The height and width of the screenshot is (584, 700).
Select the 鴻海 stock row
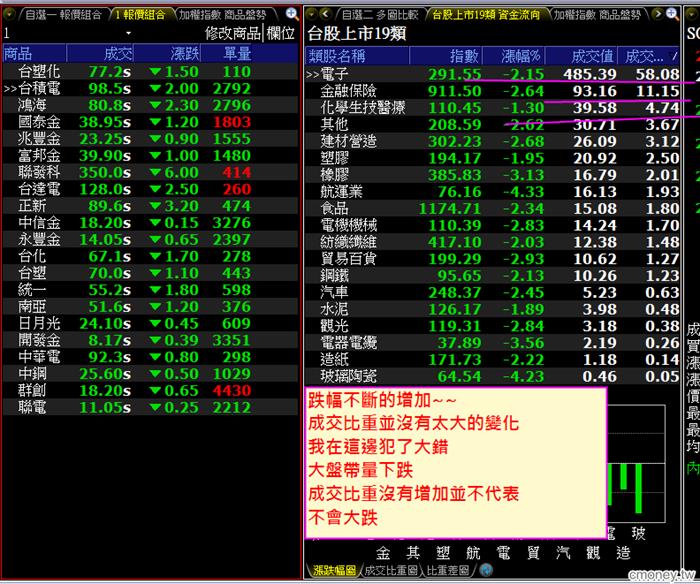150,105
